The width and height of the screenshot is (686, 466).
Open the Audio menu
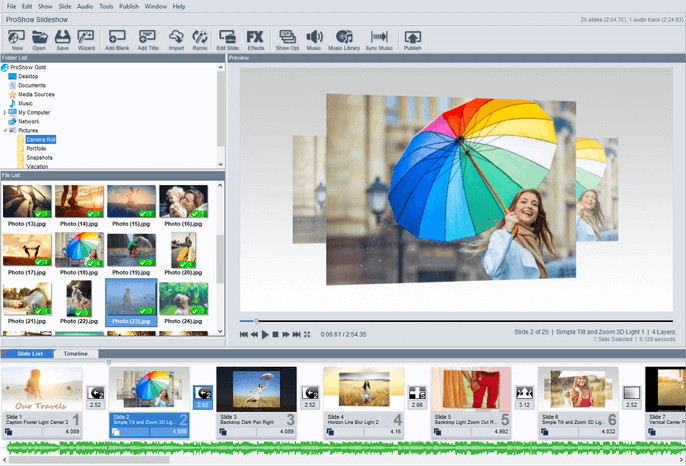[85, 6]
